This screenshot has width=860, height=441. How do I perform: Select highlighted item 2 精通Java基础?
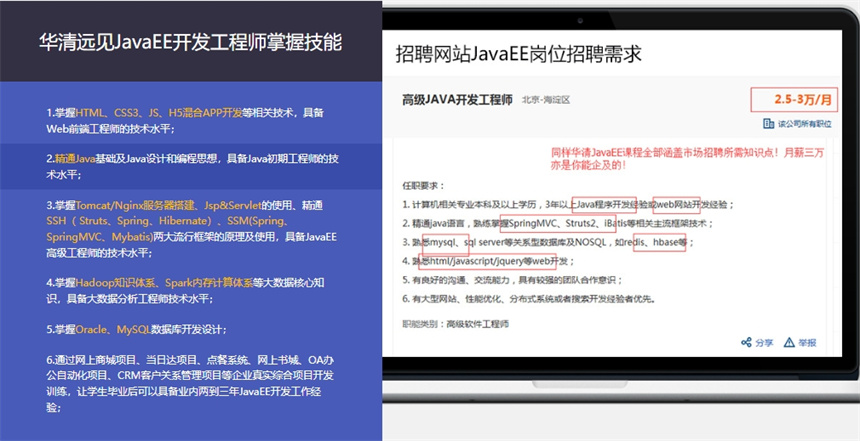pyautogui.click(x=192, y=166)
